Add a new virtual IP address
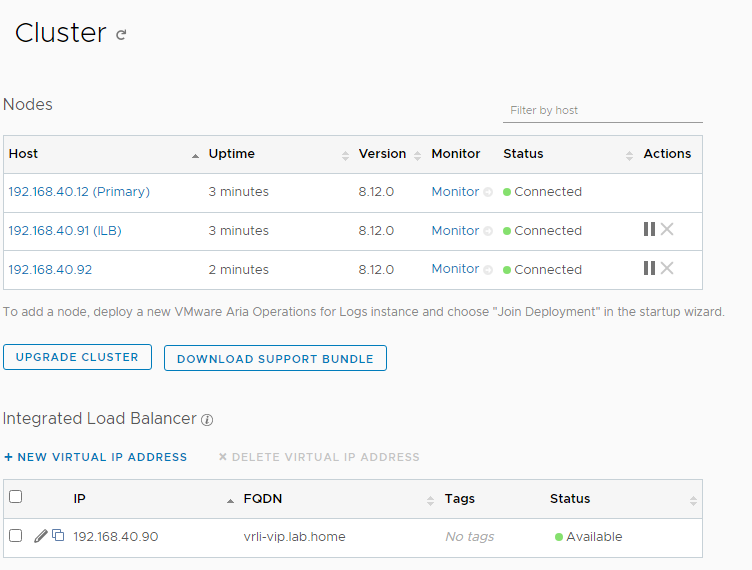The height and width of the screenshot is (570, 752). pos(95,457)
